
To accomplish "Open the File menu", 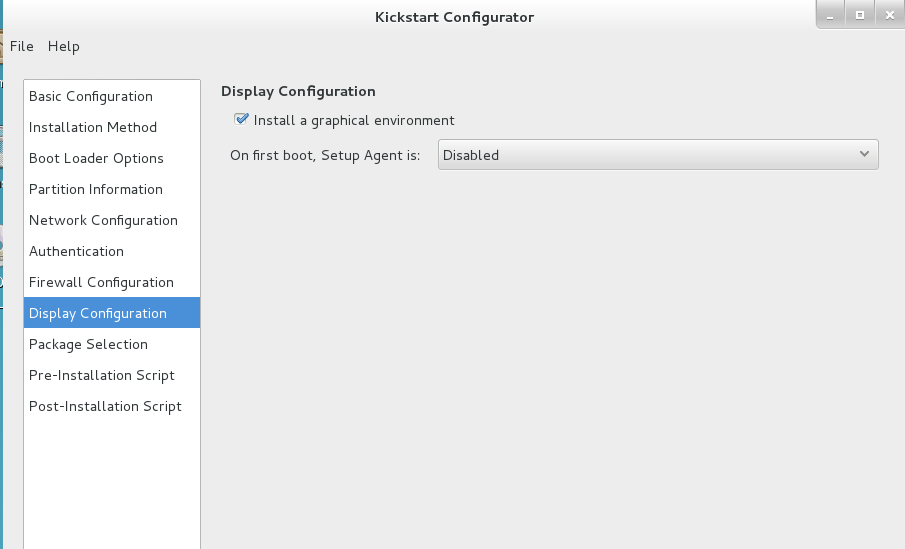I will [x=21, y=46].
